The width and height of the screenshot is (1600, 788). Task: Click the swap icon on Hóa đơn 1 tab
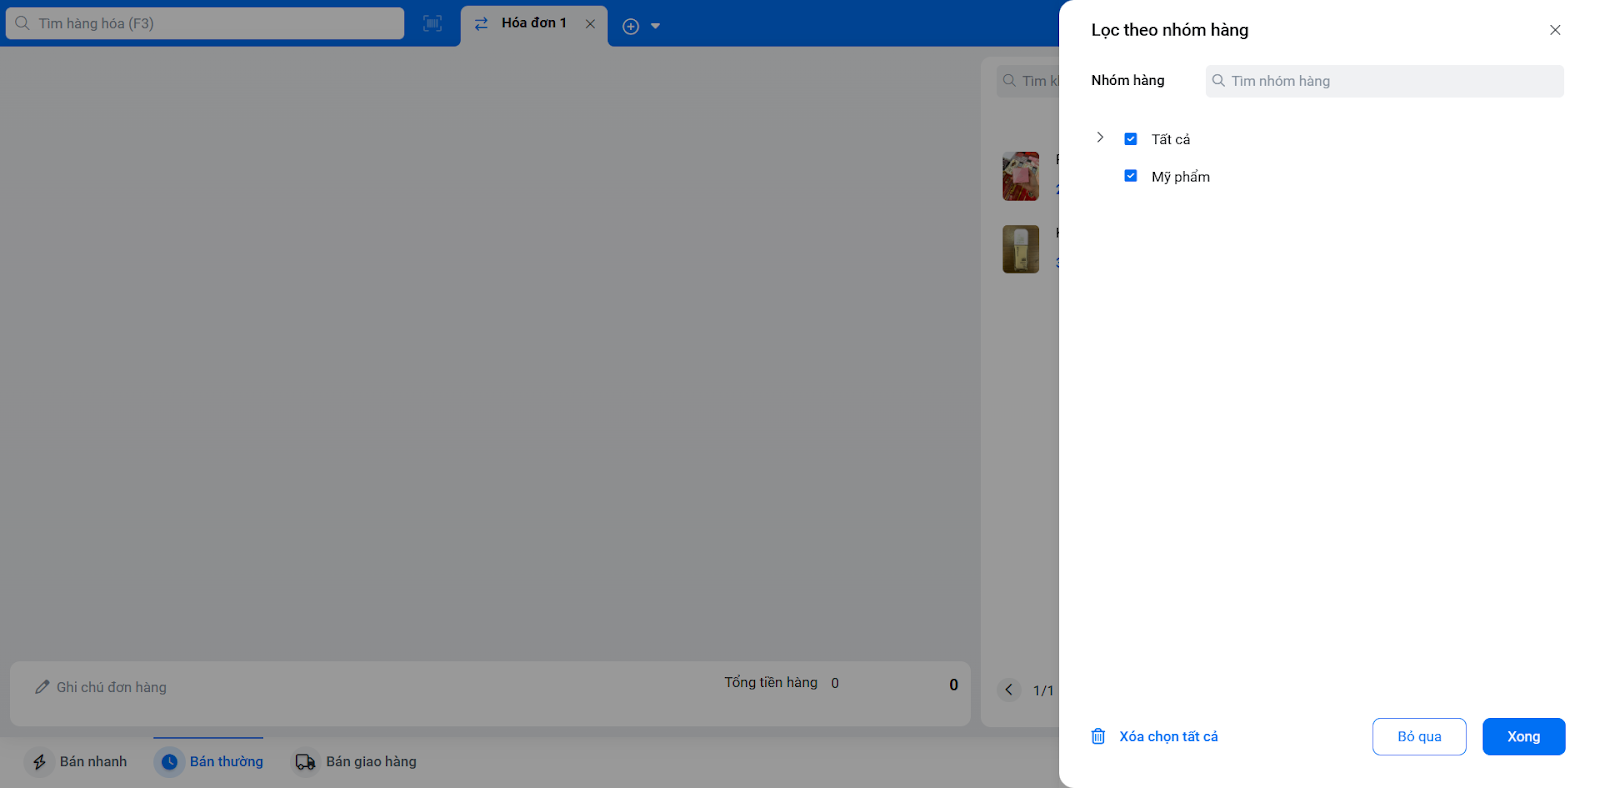tap(481, 24)
